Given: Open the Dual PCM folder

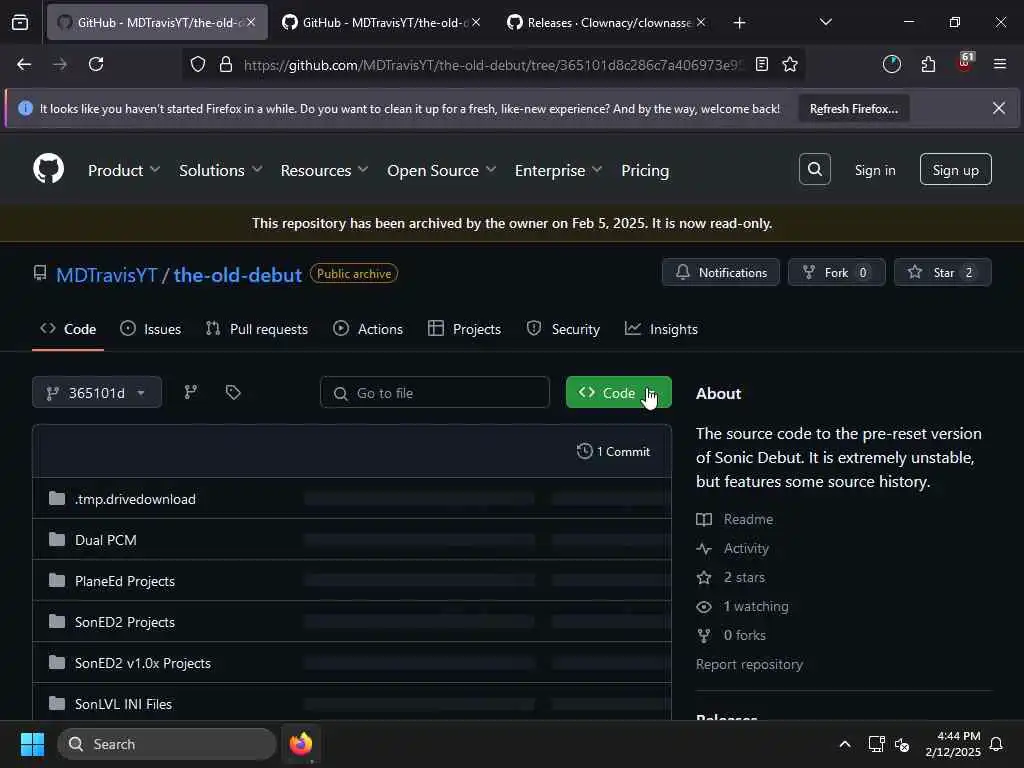Looking at the screenshot, I should [x=106, y=540].
